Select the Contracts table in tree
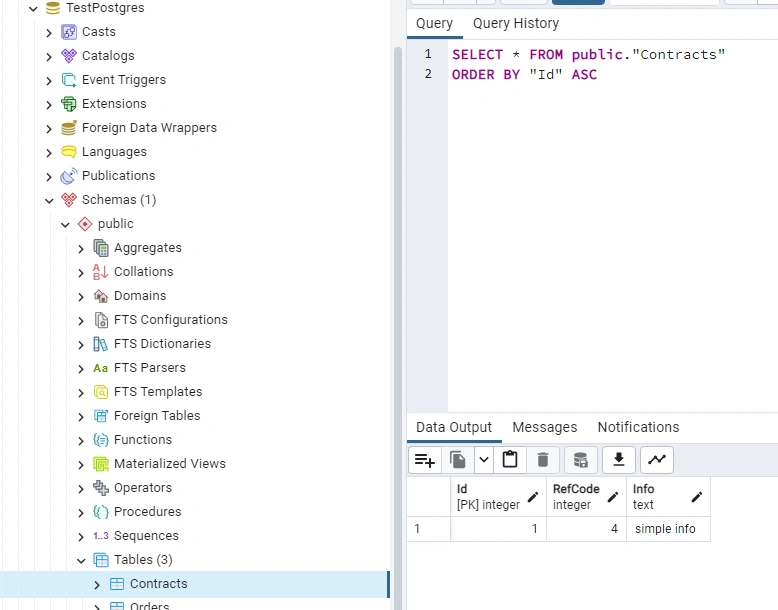Screen dimensions: 778x610 coord(158,584)
